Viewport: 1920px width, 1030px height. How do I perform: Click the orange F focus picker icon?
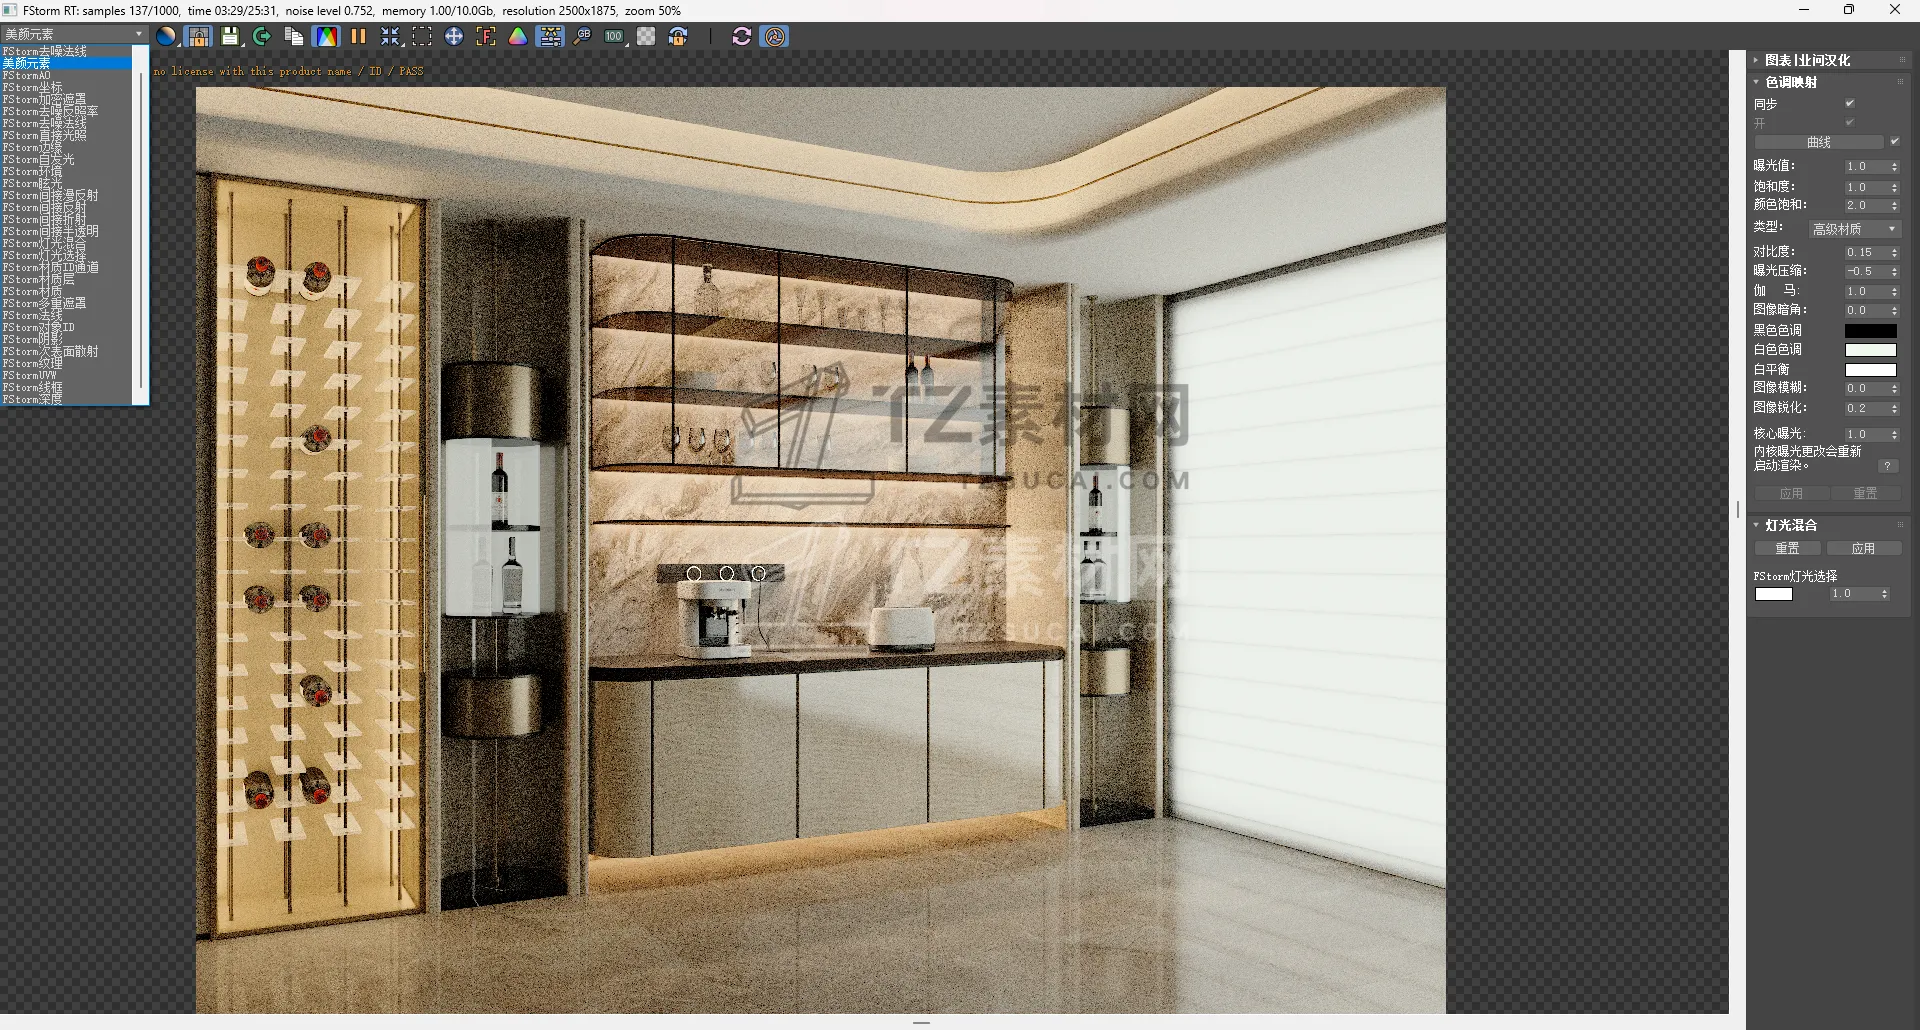click(486, 37)
